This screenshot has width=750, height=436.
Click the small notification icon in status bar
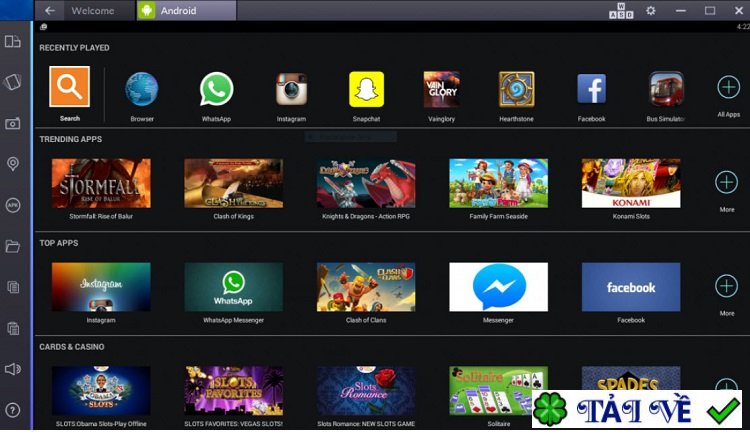[x=44, y=27]
